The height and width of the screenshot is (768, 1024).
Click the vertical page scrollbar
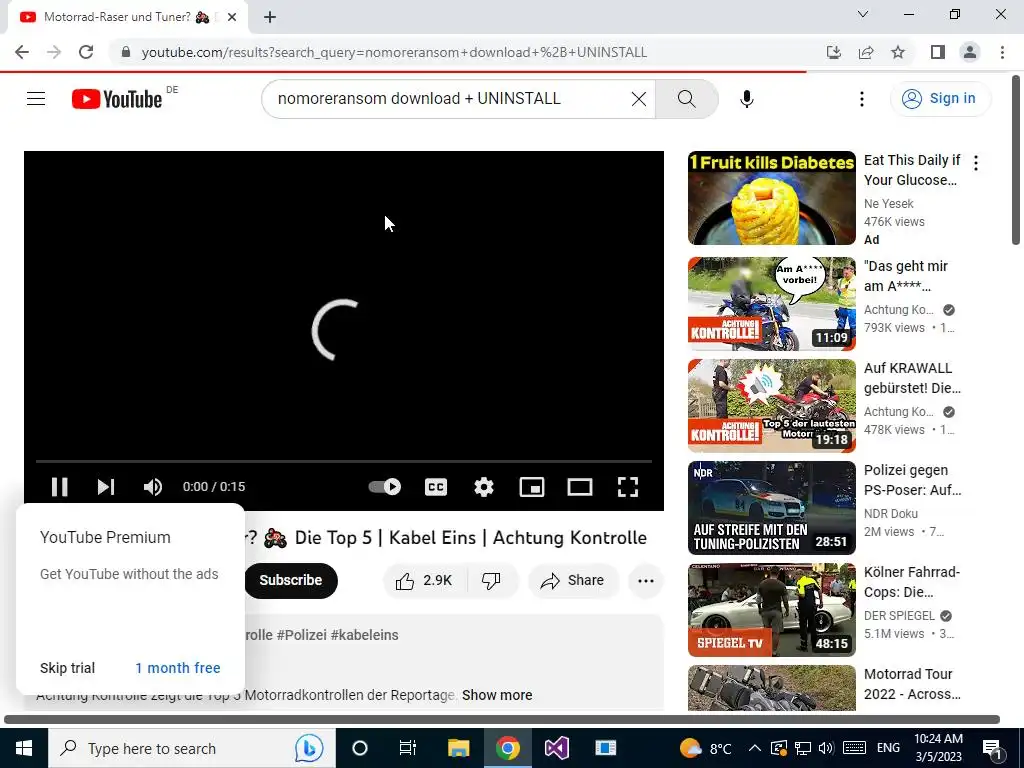click(x=1016, y=160)
